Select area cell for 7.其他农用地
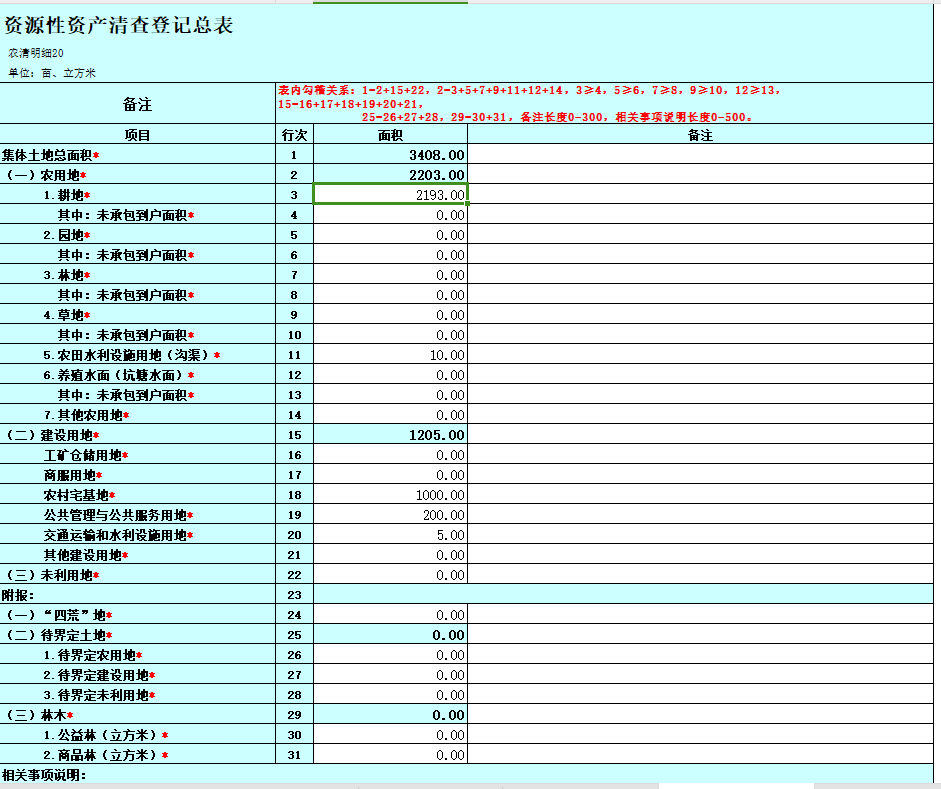This screenshot has height=789, width=941. click(x=390, y=415)
